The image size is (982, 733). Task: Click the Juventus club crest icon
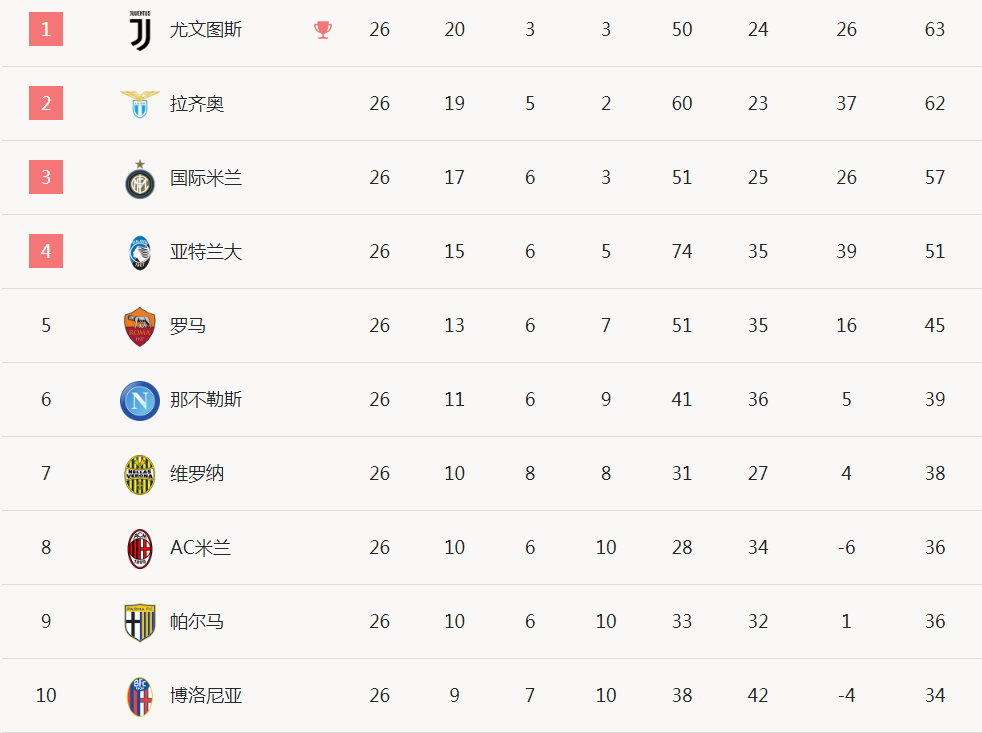140,30
